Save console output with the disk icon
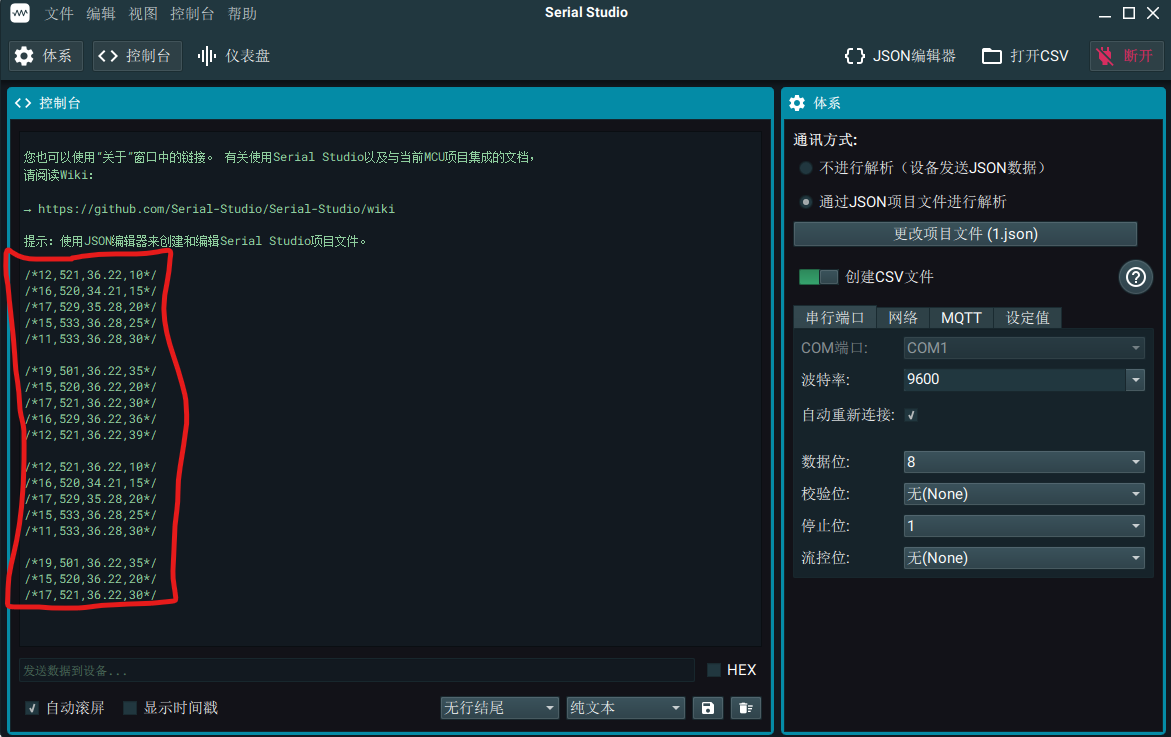This screenshot has height=737, width=1171. (707, 707)
